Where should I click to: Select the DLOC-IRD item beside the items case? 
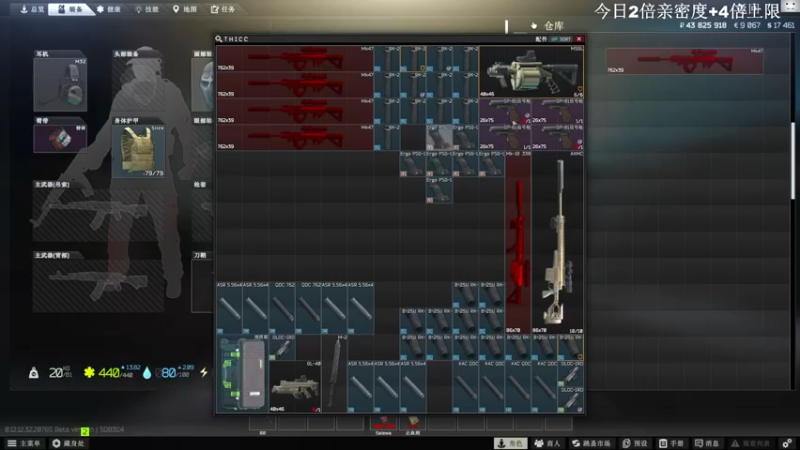coord(282,347)
